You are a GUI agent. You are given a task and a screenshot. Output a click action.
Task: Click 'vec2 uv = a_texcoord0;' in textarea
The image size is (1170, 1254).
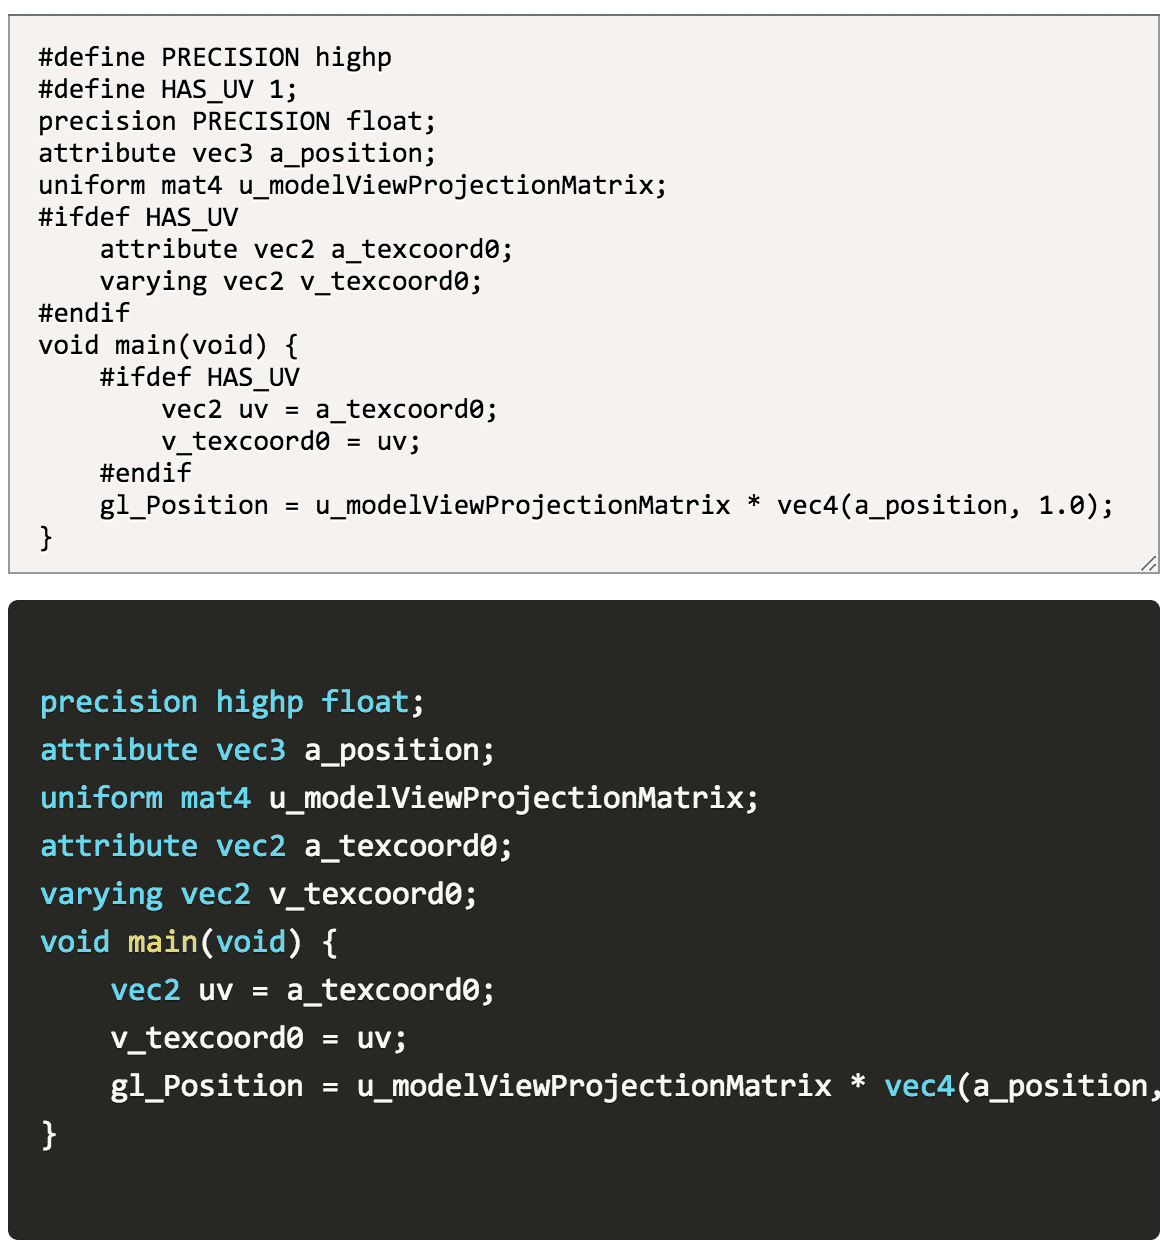(329, 410)
